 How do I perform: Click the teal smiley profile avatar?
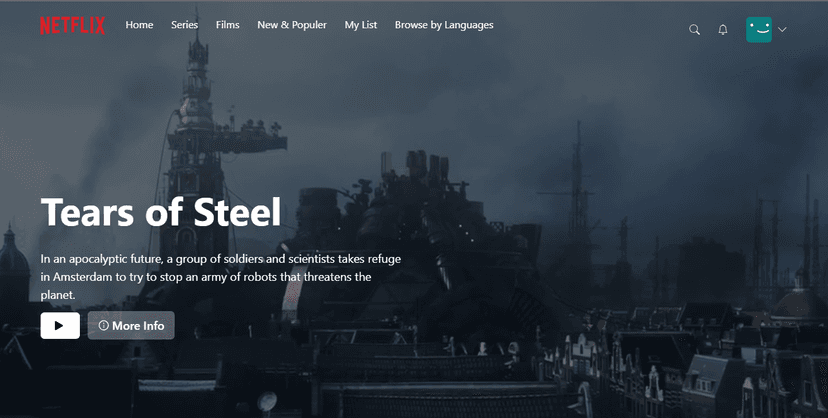tap(759, 30)
